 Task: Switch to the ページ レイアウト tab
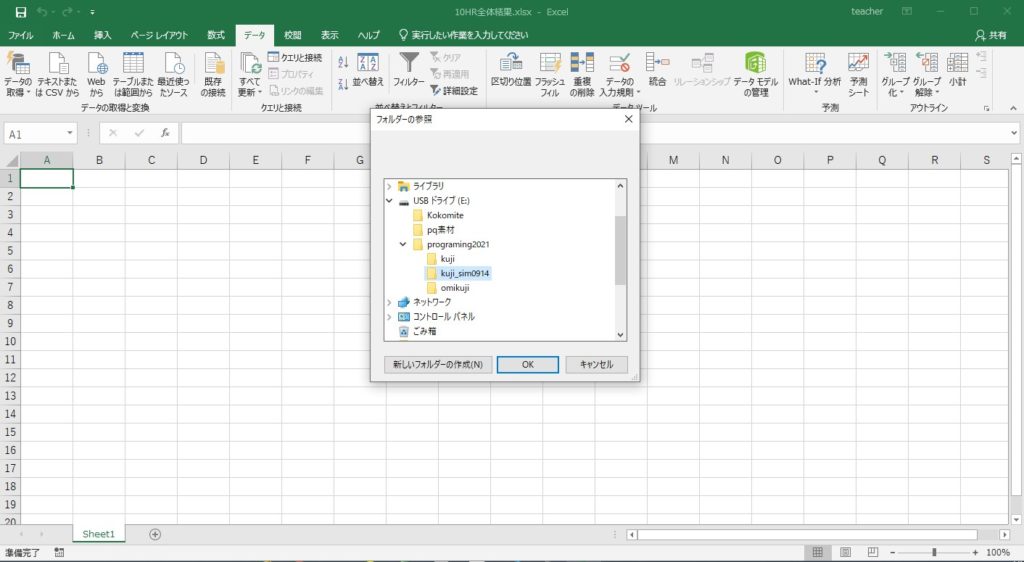pos(159,35)
